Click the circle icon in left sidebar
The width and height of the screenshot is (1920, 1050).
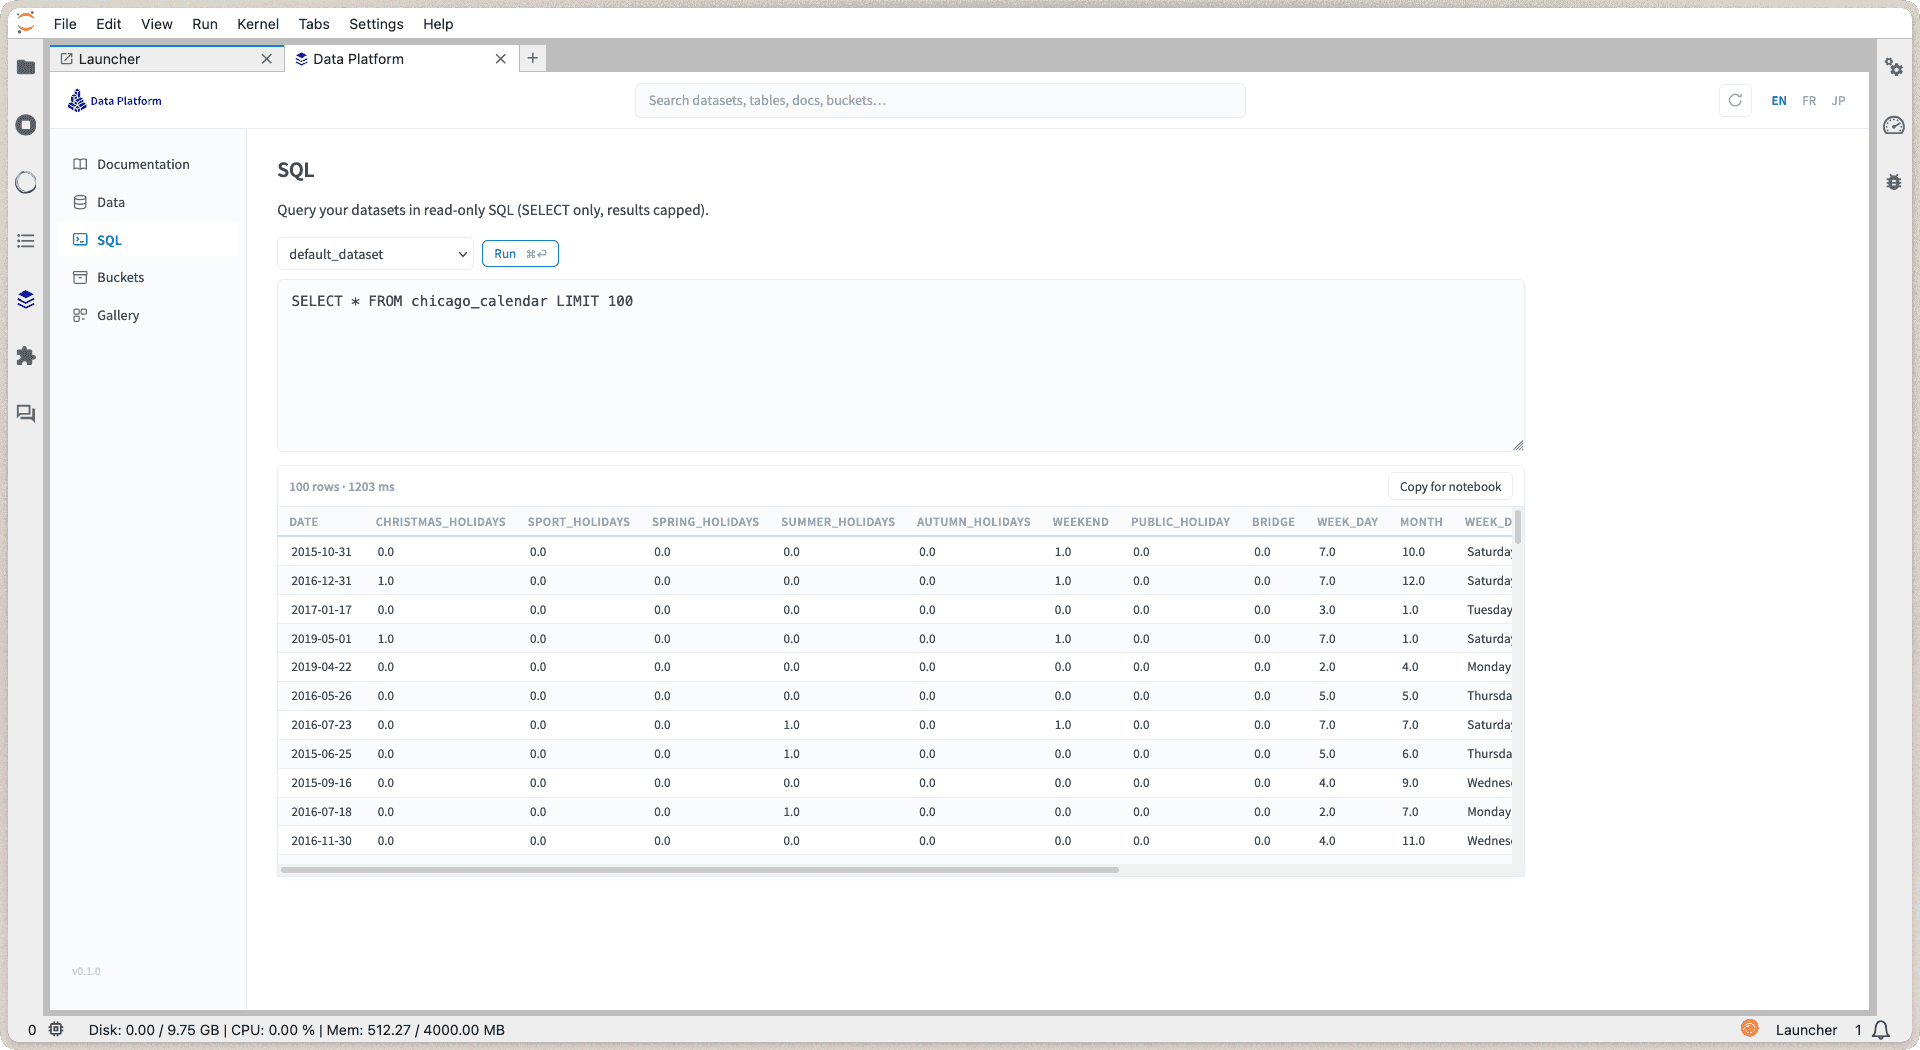[26, 183]
